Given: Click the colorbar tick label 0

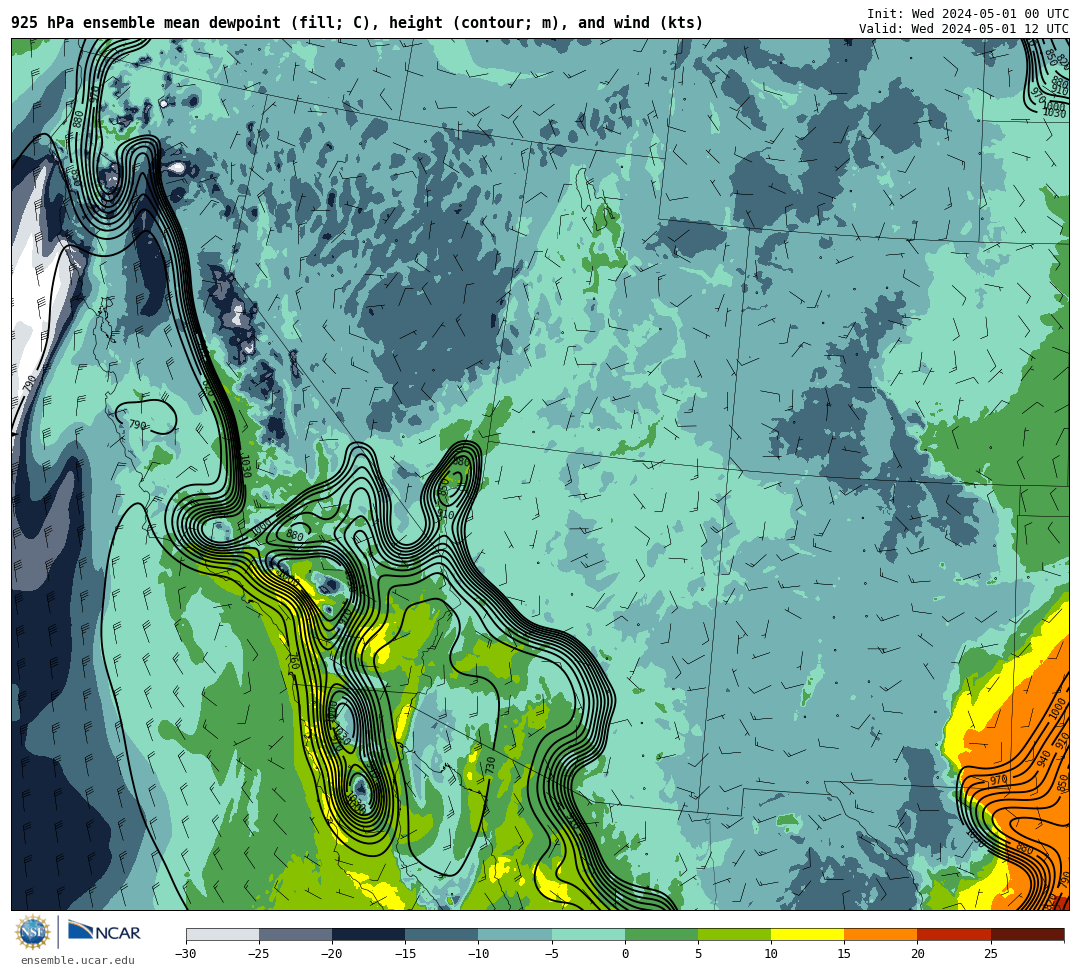Looking at the screenshot, I should (625, 954).
